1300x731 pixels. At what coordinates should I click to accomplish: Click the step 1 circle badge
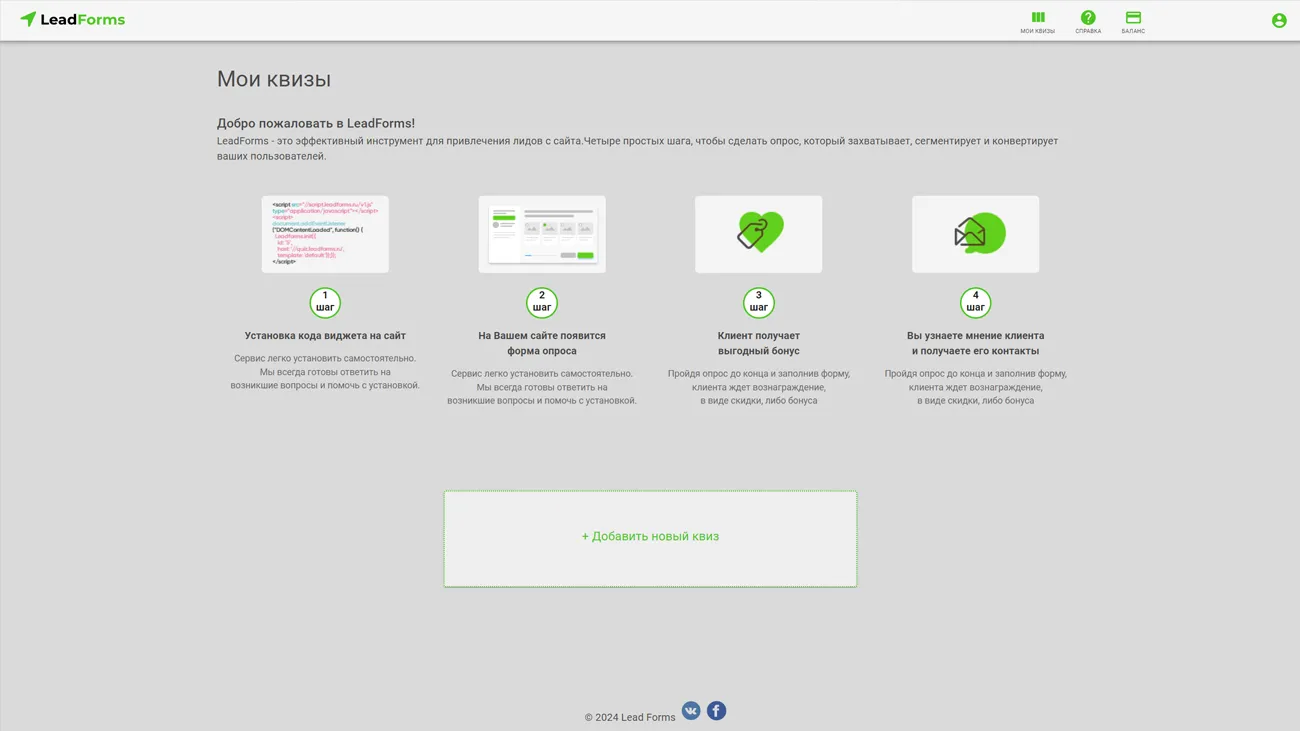click(x=325, y=302)
